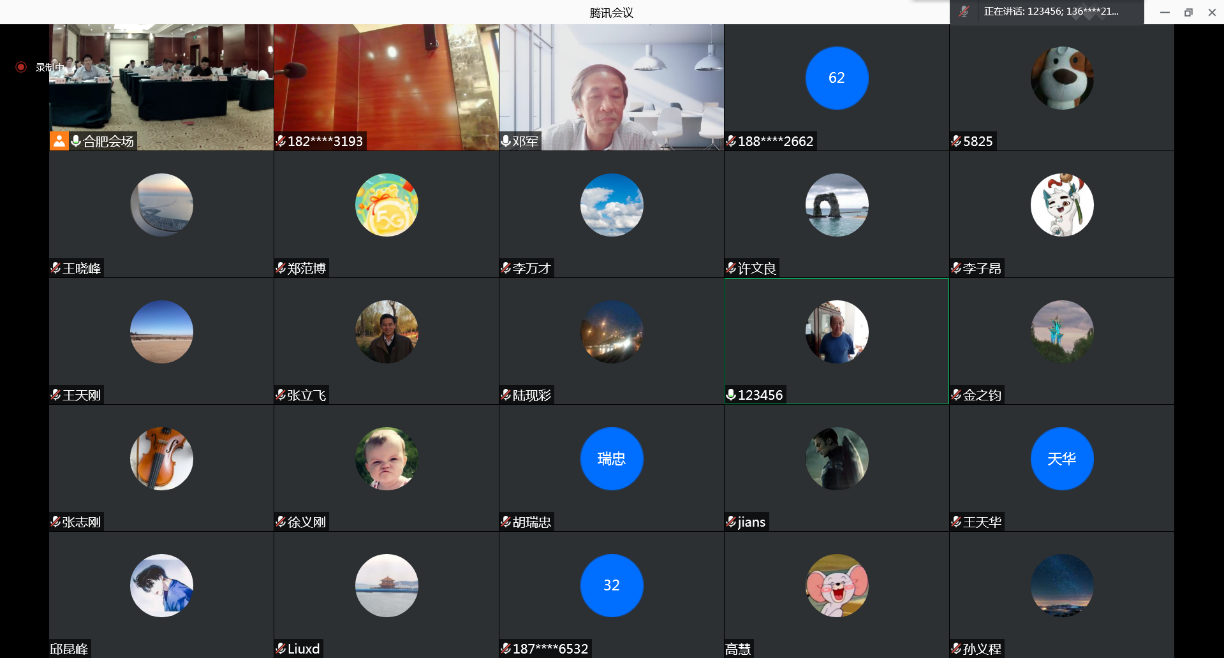Open the 合肥会场 conference room video tile
The height and width of the screenshot is (658, 1224).
point(161,80)
